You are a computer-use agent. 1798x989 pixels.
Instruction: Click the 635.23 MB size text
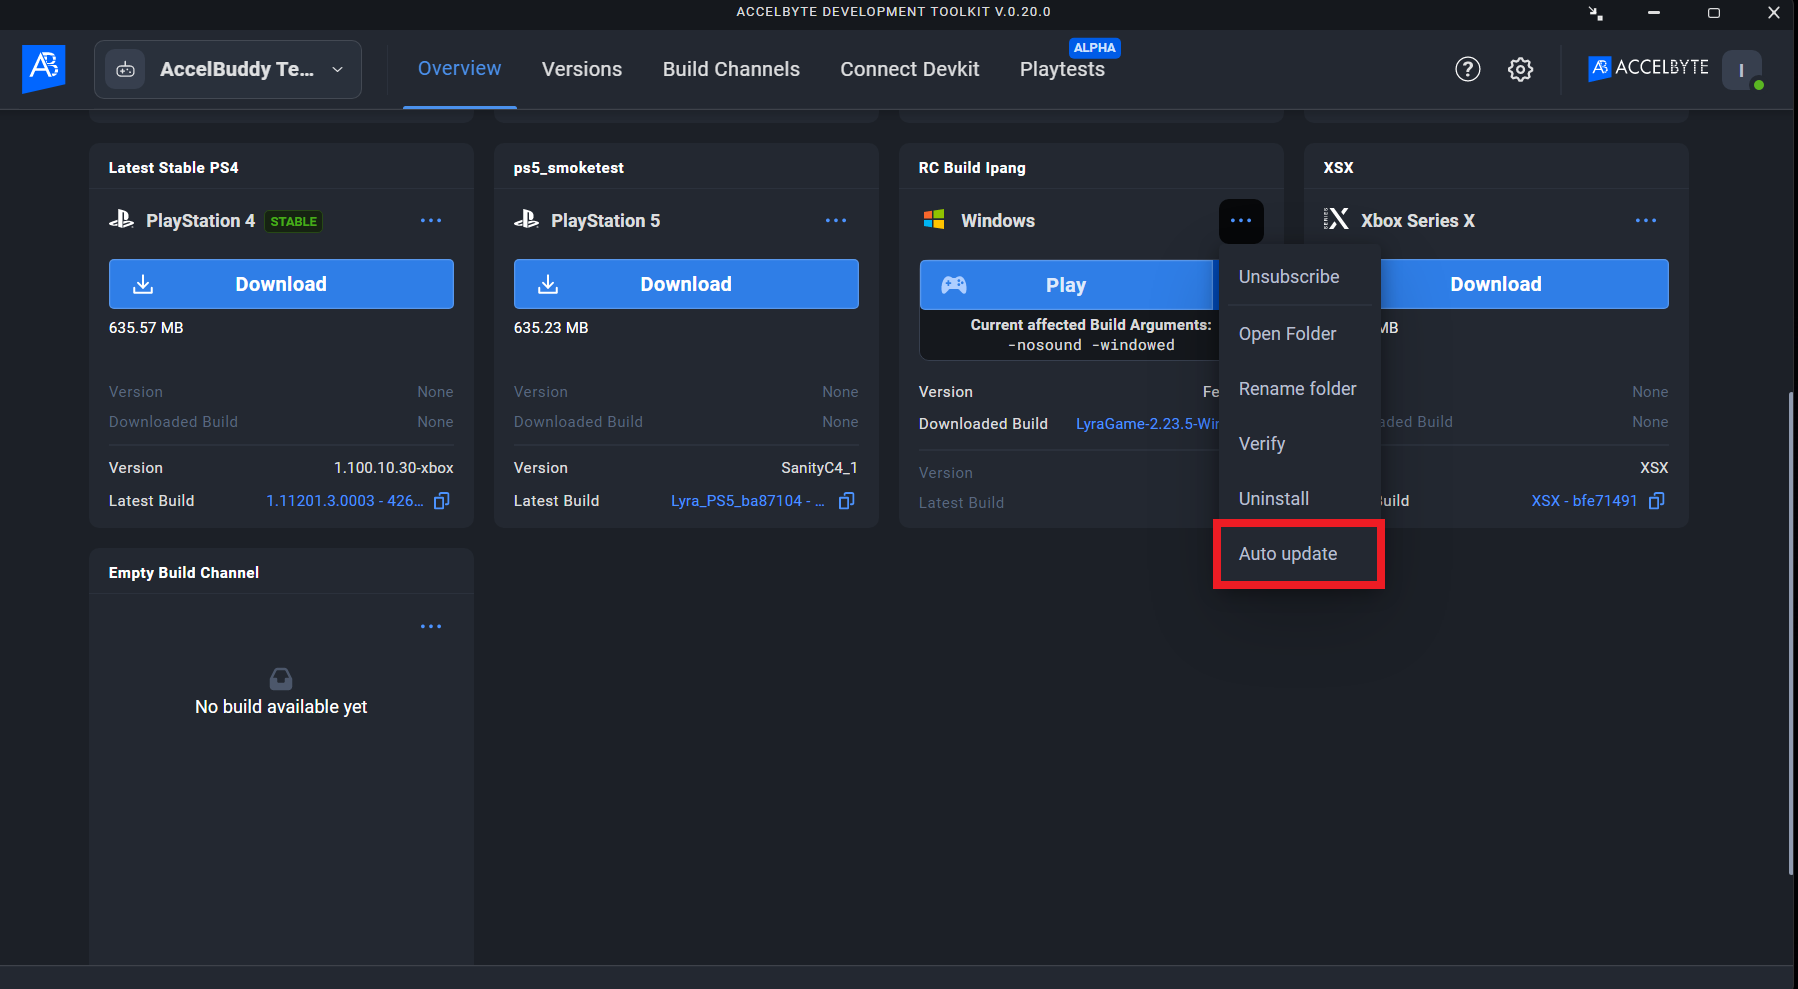tap(551, 328)
